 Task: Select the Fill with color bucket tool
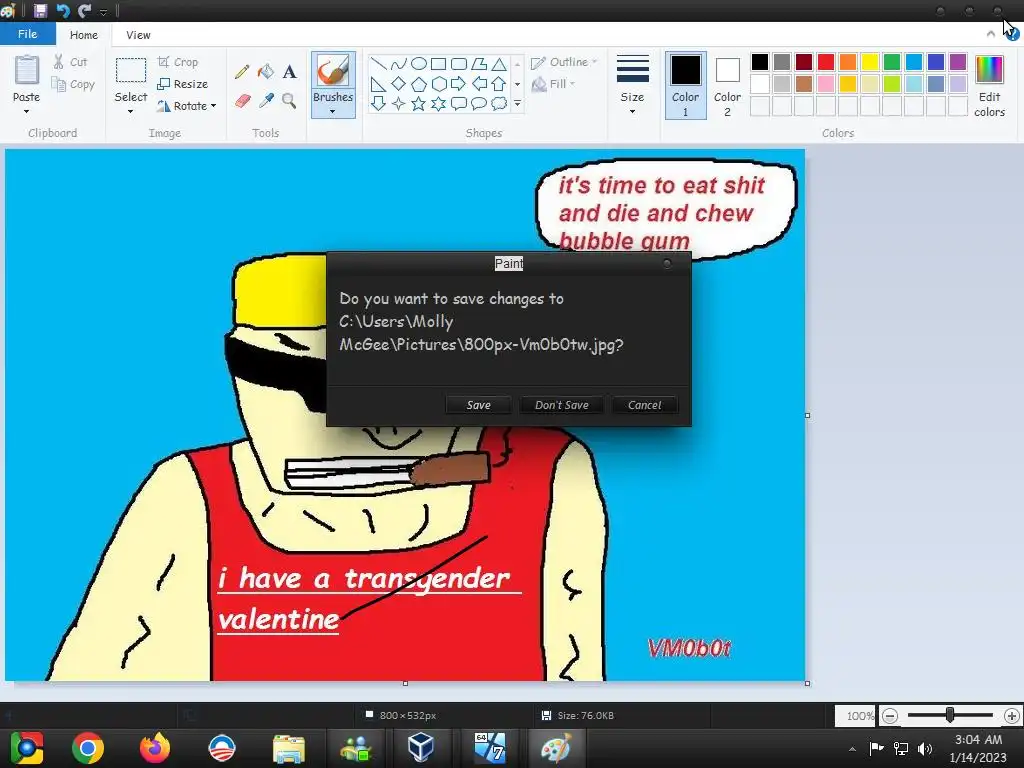click(265, 71)
